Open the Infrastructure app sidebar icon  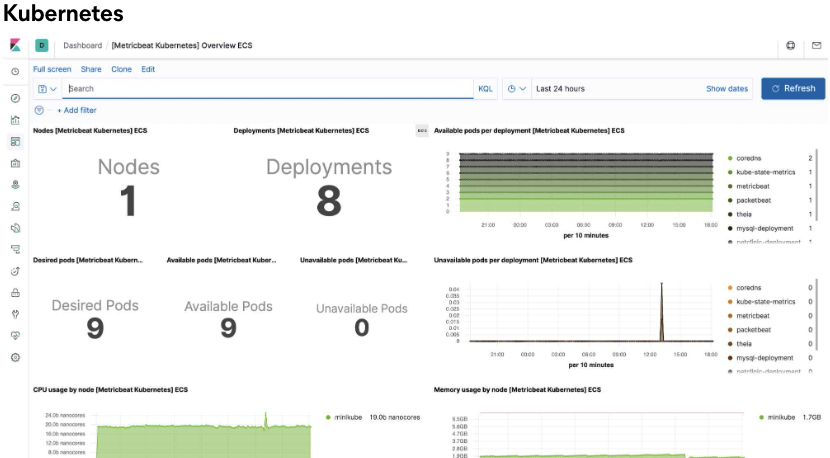point(15,228)
